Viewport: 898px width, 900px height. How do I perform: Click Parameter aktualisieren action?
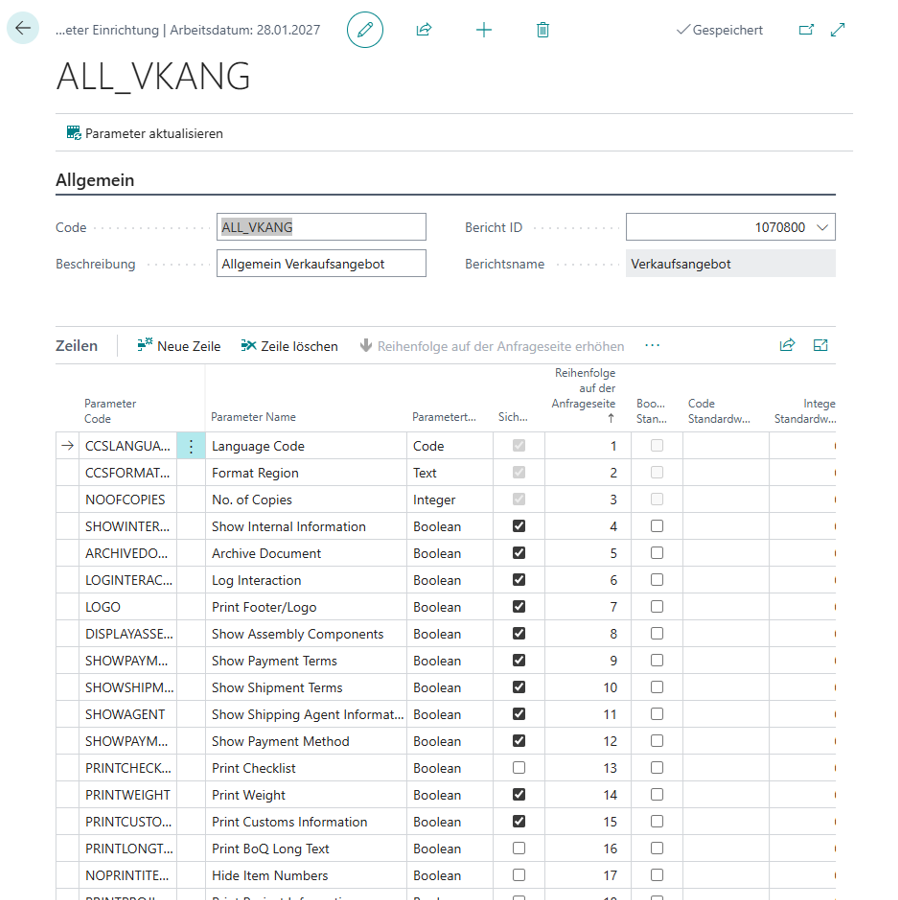[144, 133]
